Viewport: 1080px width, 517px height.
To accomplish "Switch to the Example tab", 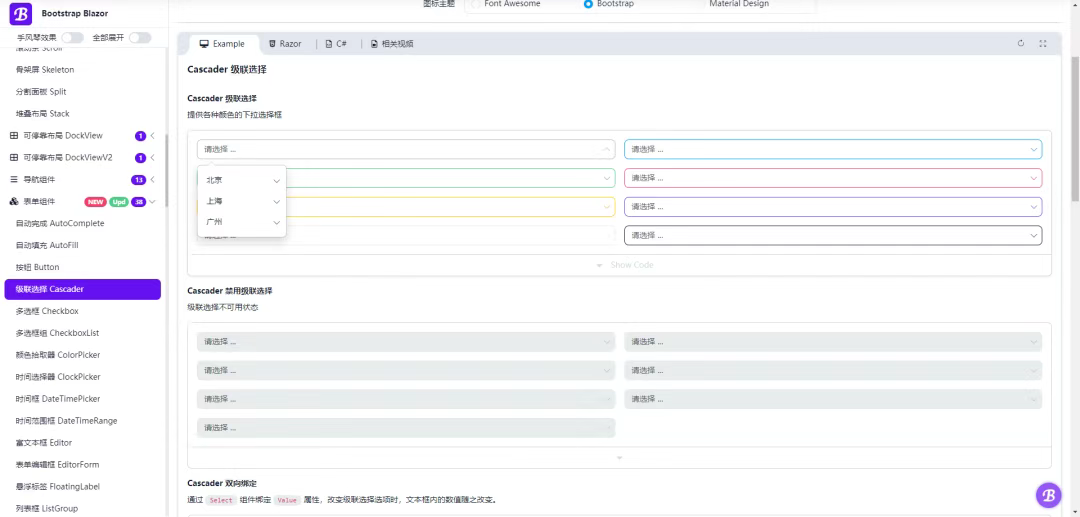I will (222, 44).
